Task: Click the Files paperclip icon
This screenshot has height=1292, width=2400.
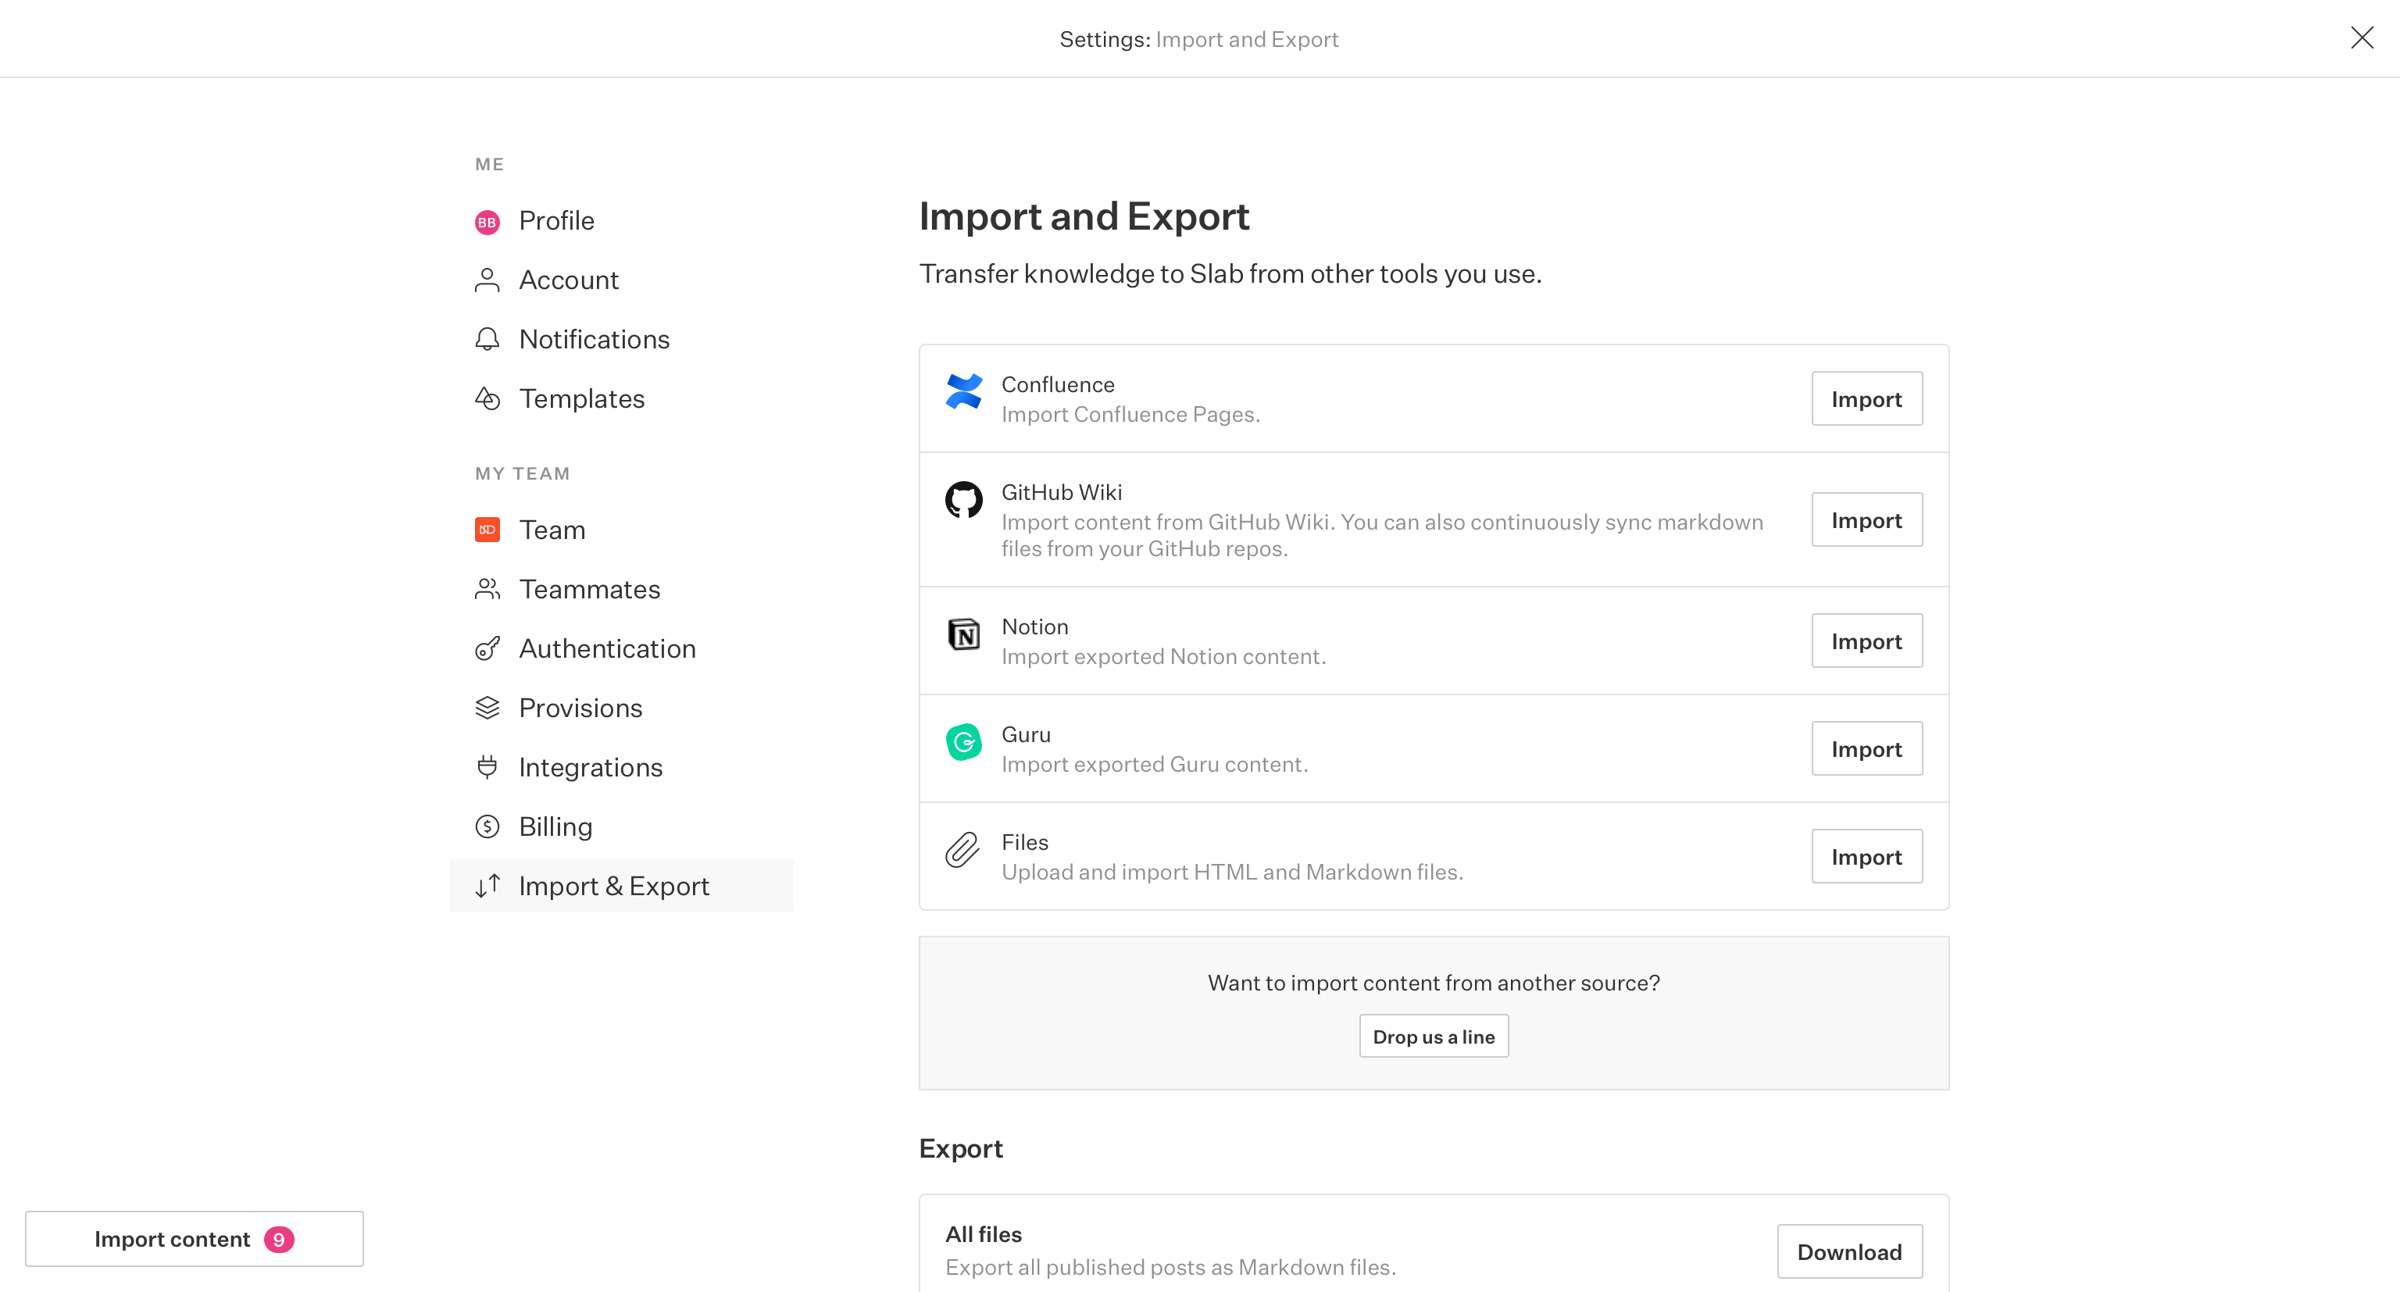Action: click(962, 850)
